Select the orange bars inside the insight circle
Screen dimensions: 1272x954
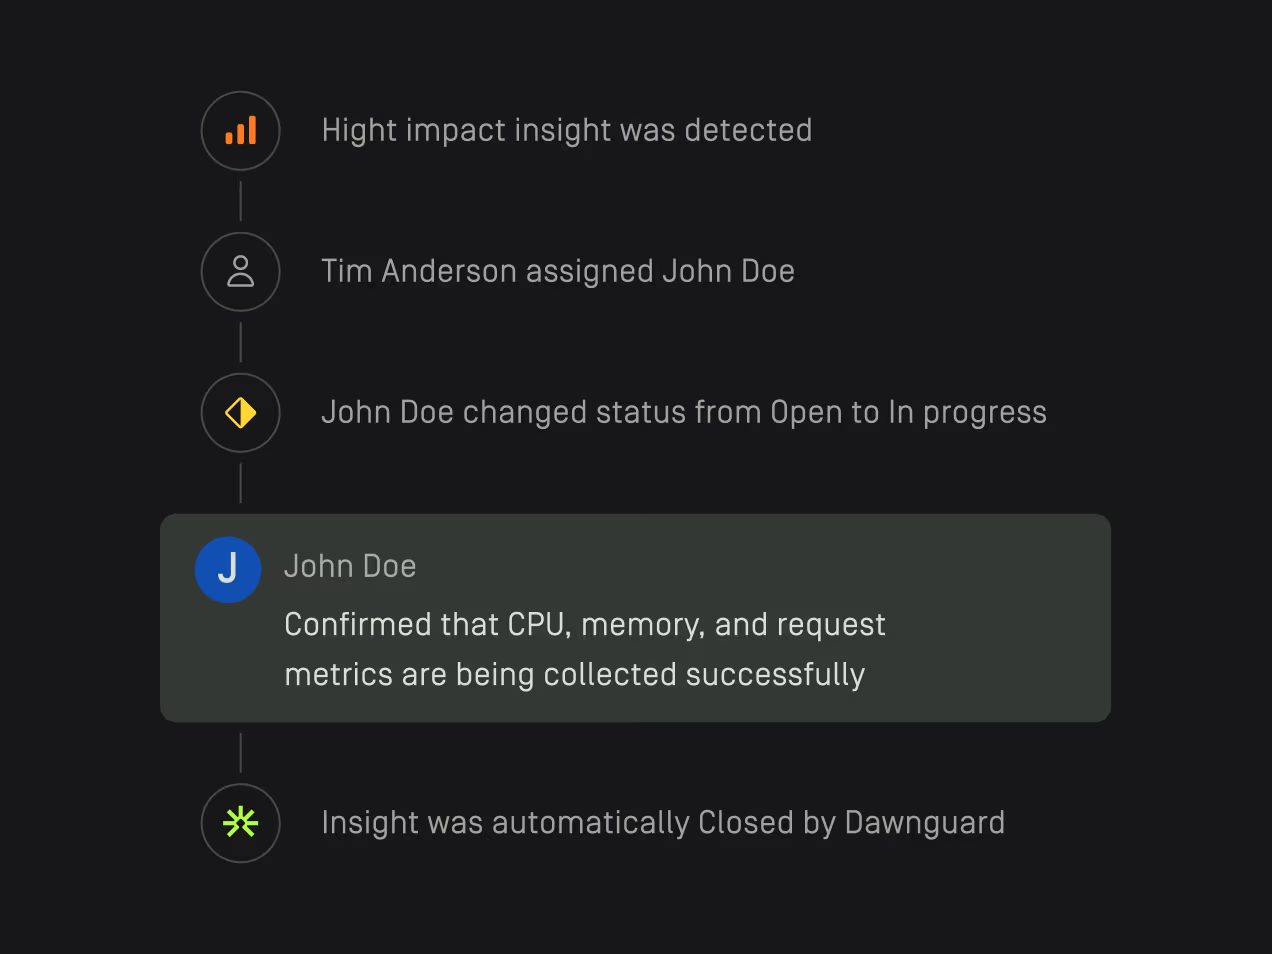click(x=240, y=131)
